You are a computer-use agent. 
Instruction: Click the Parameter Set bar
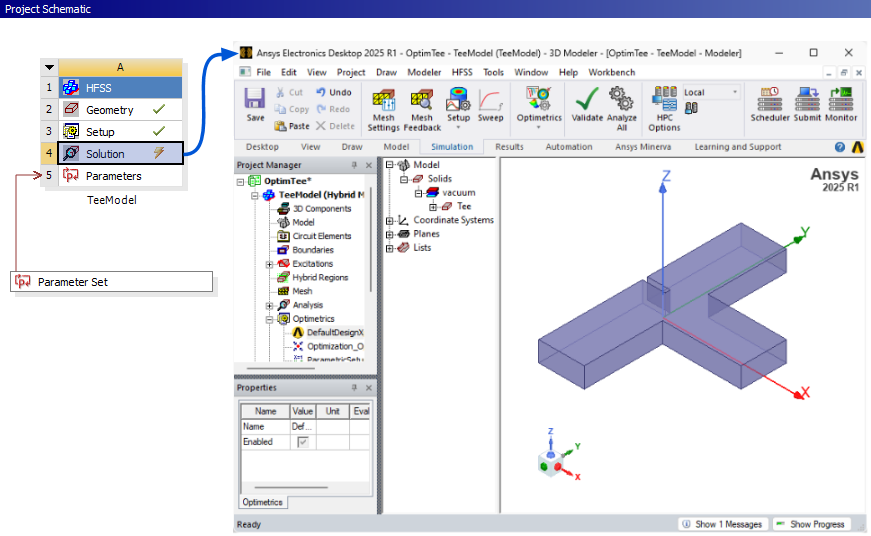[x=112, y=282]
